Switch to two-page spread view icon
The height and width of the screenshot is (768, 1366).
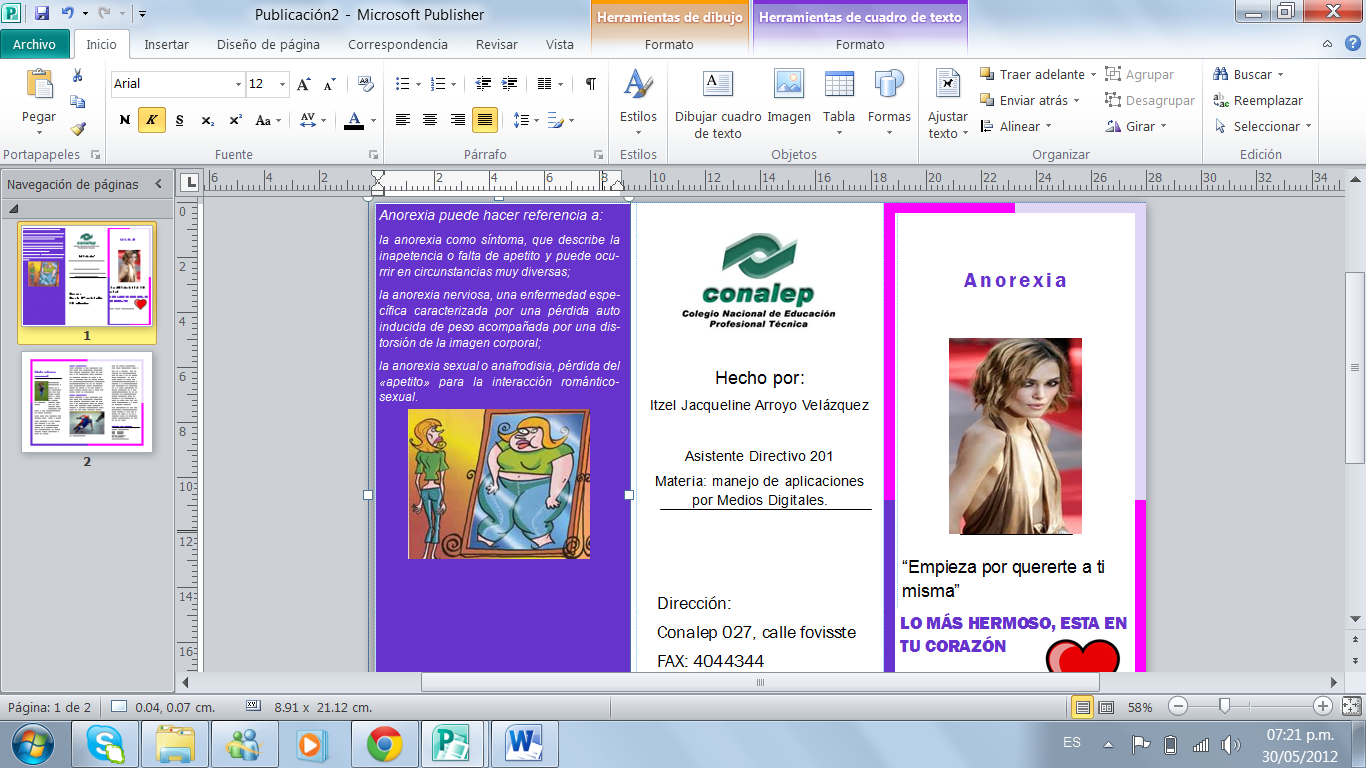pos(1106,707)
